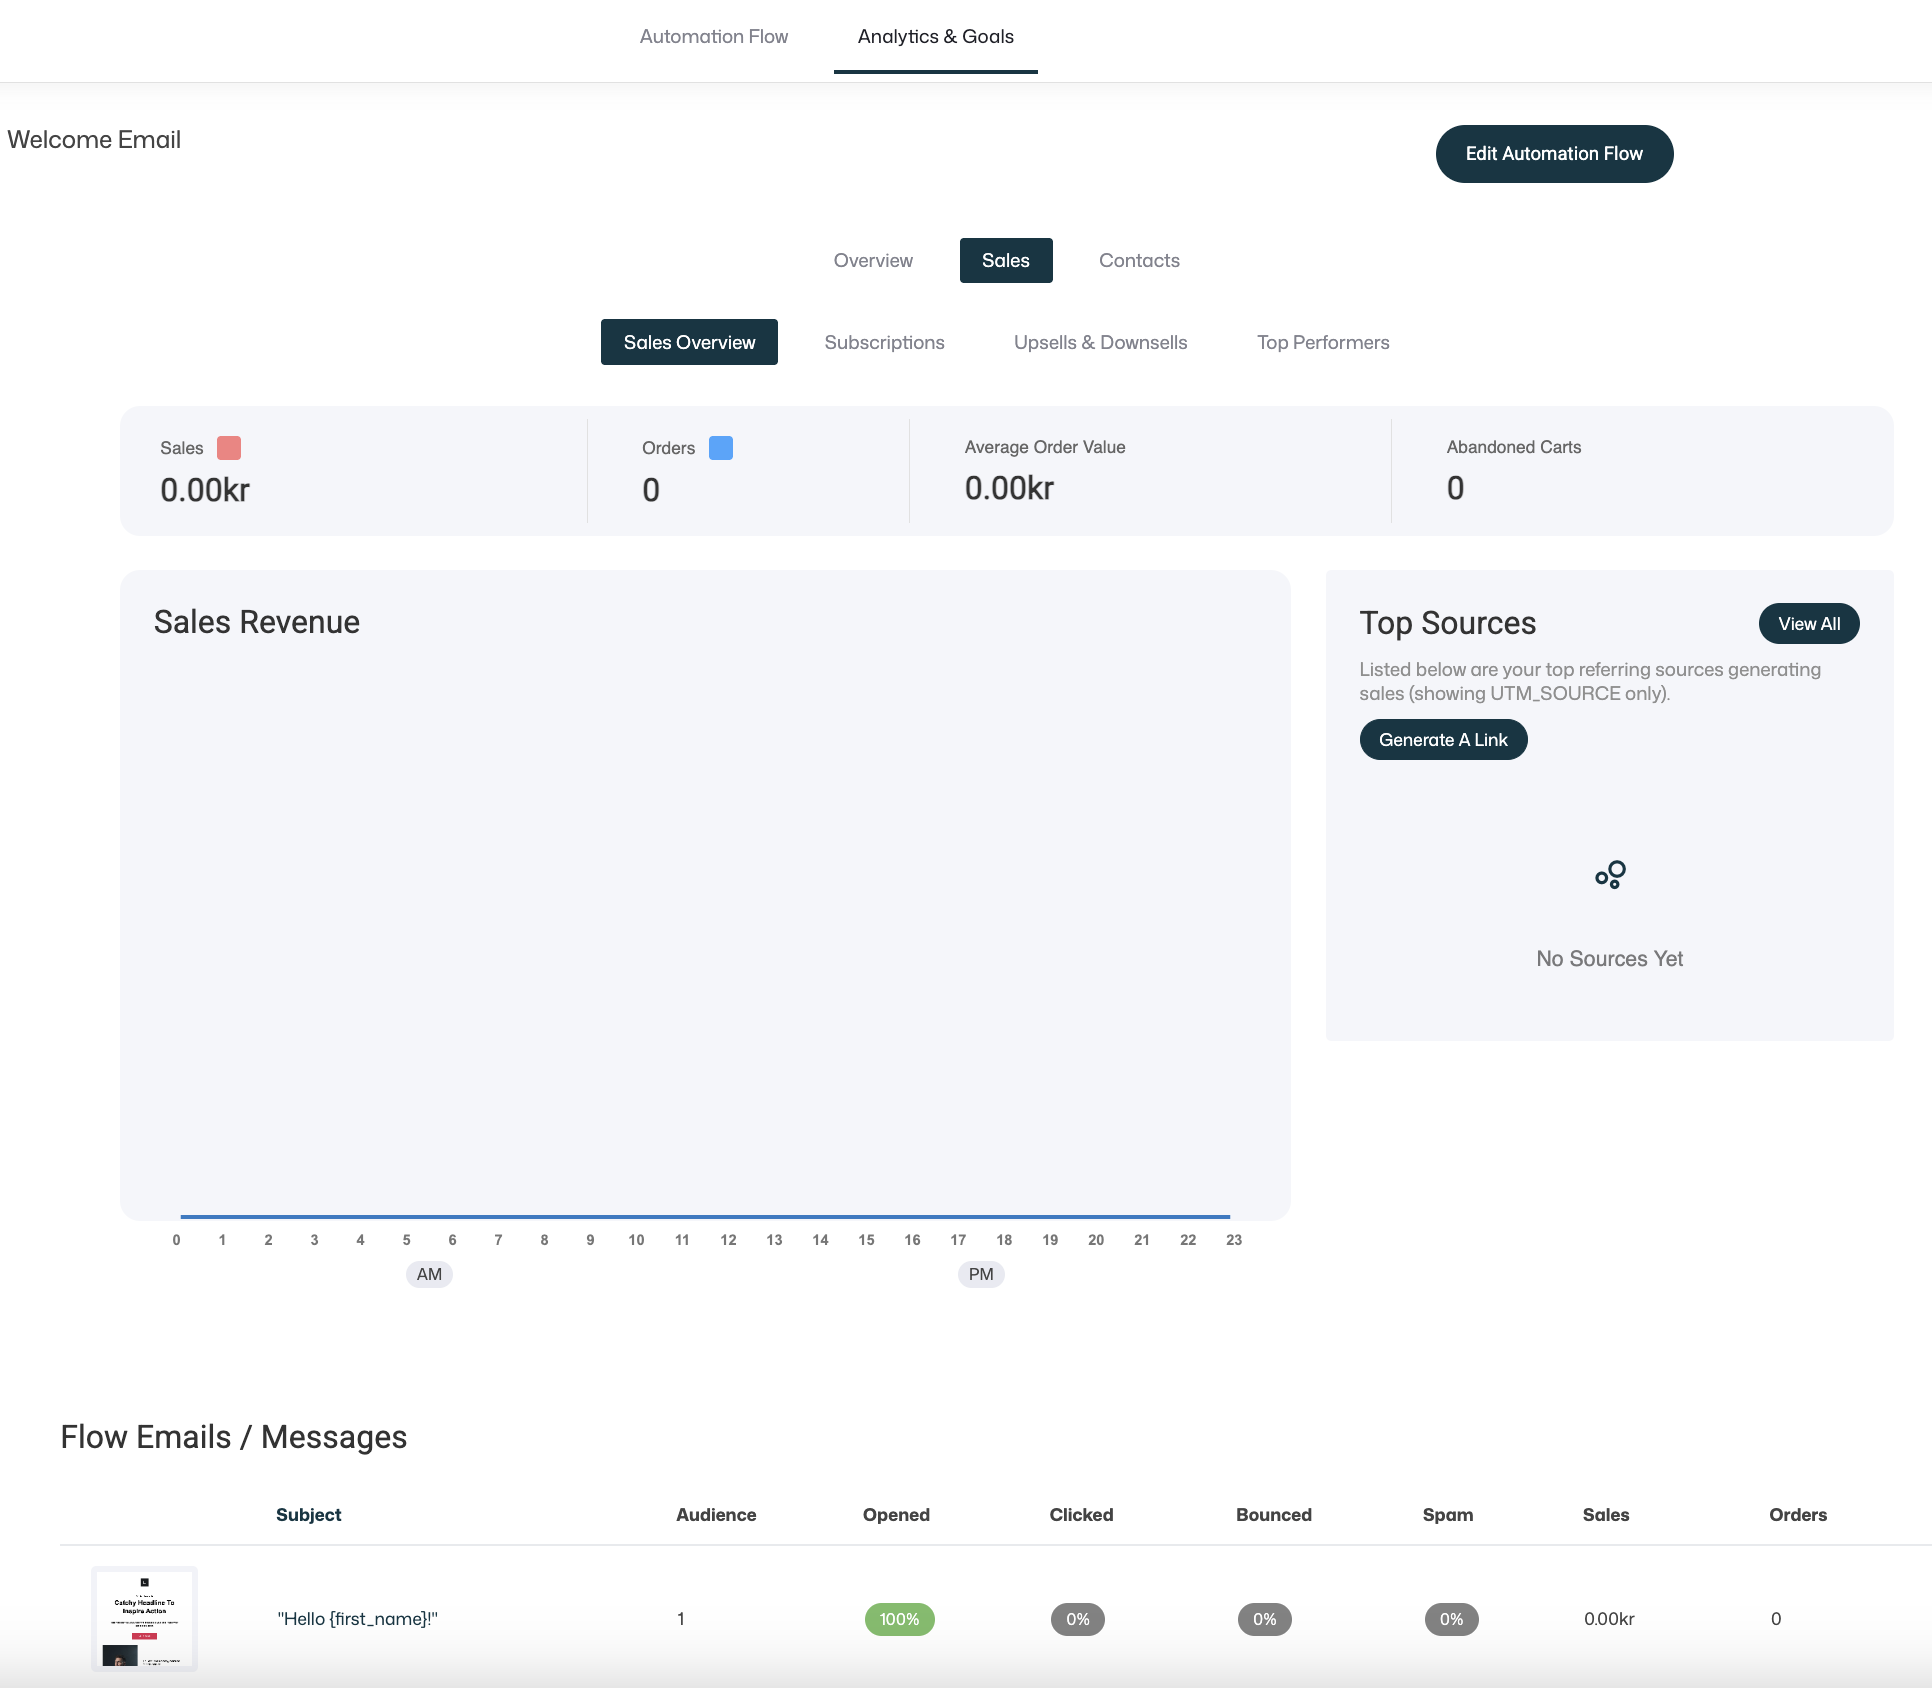Open the Upsells & Downsells view
The height and width of the screenshot is (1688, 1932).
(1100, 343)
